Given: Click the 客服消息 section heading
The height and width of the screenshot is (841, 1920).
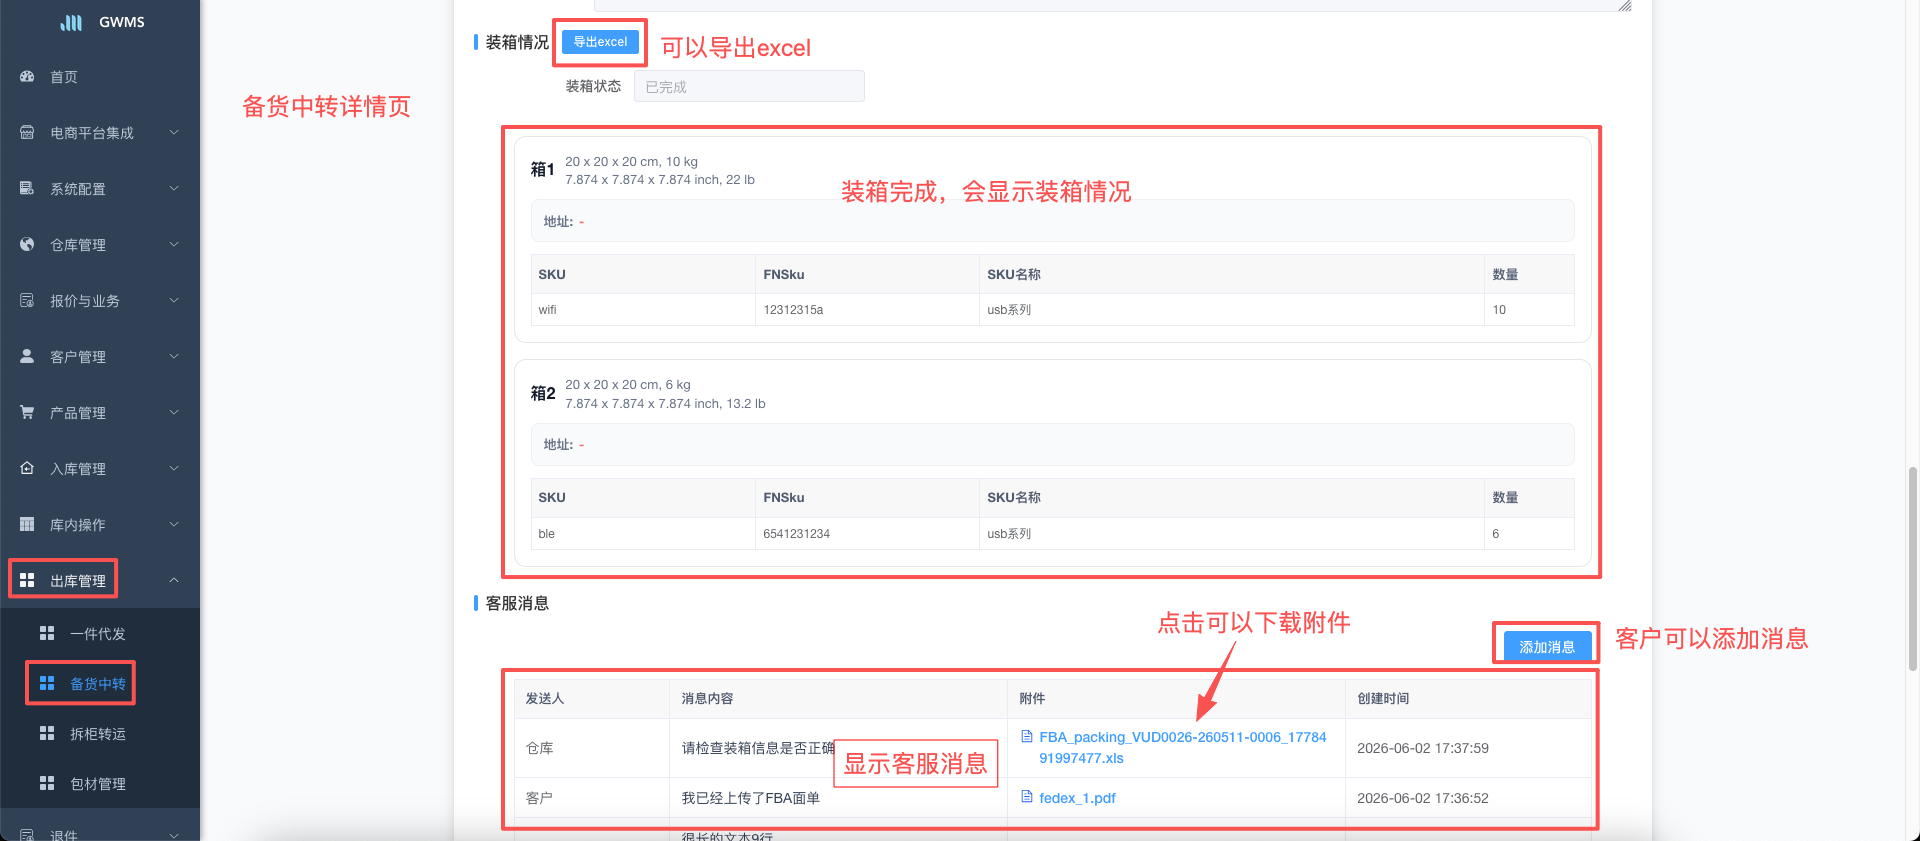Looking at the screenshot, I should 517,604.
